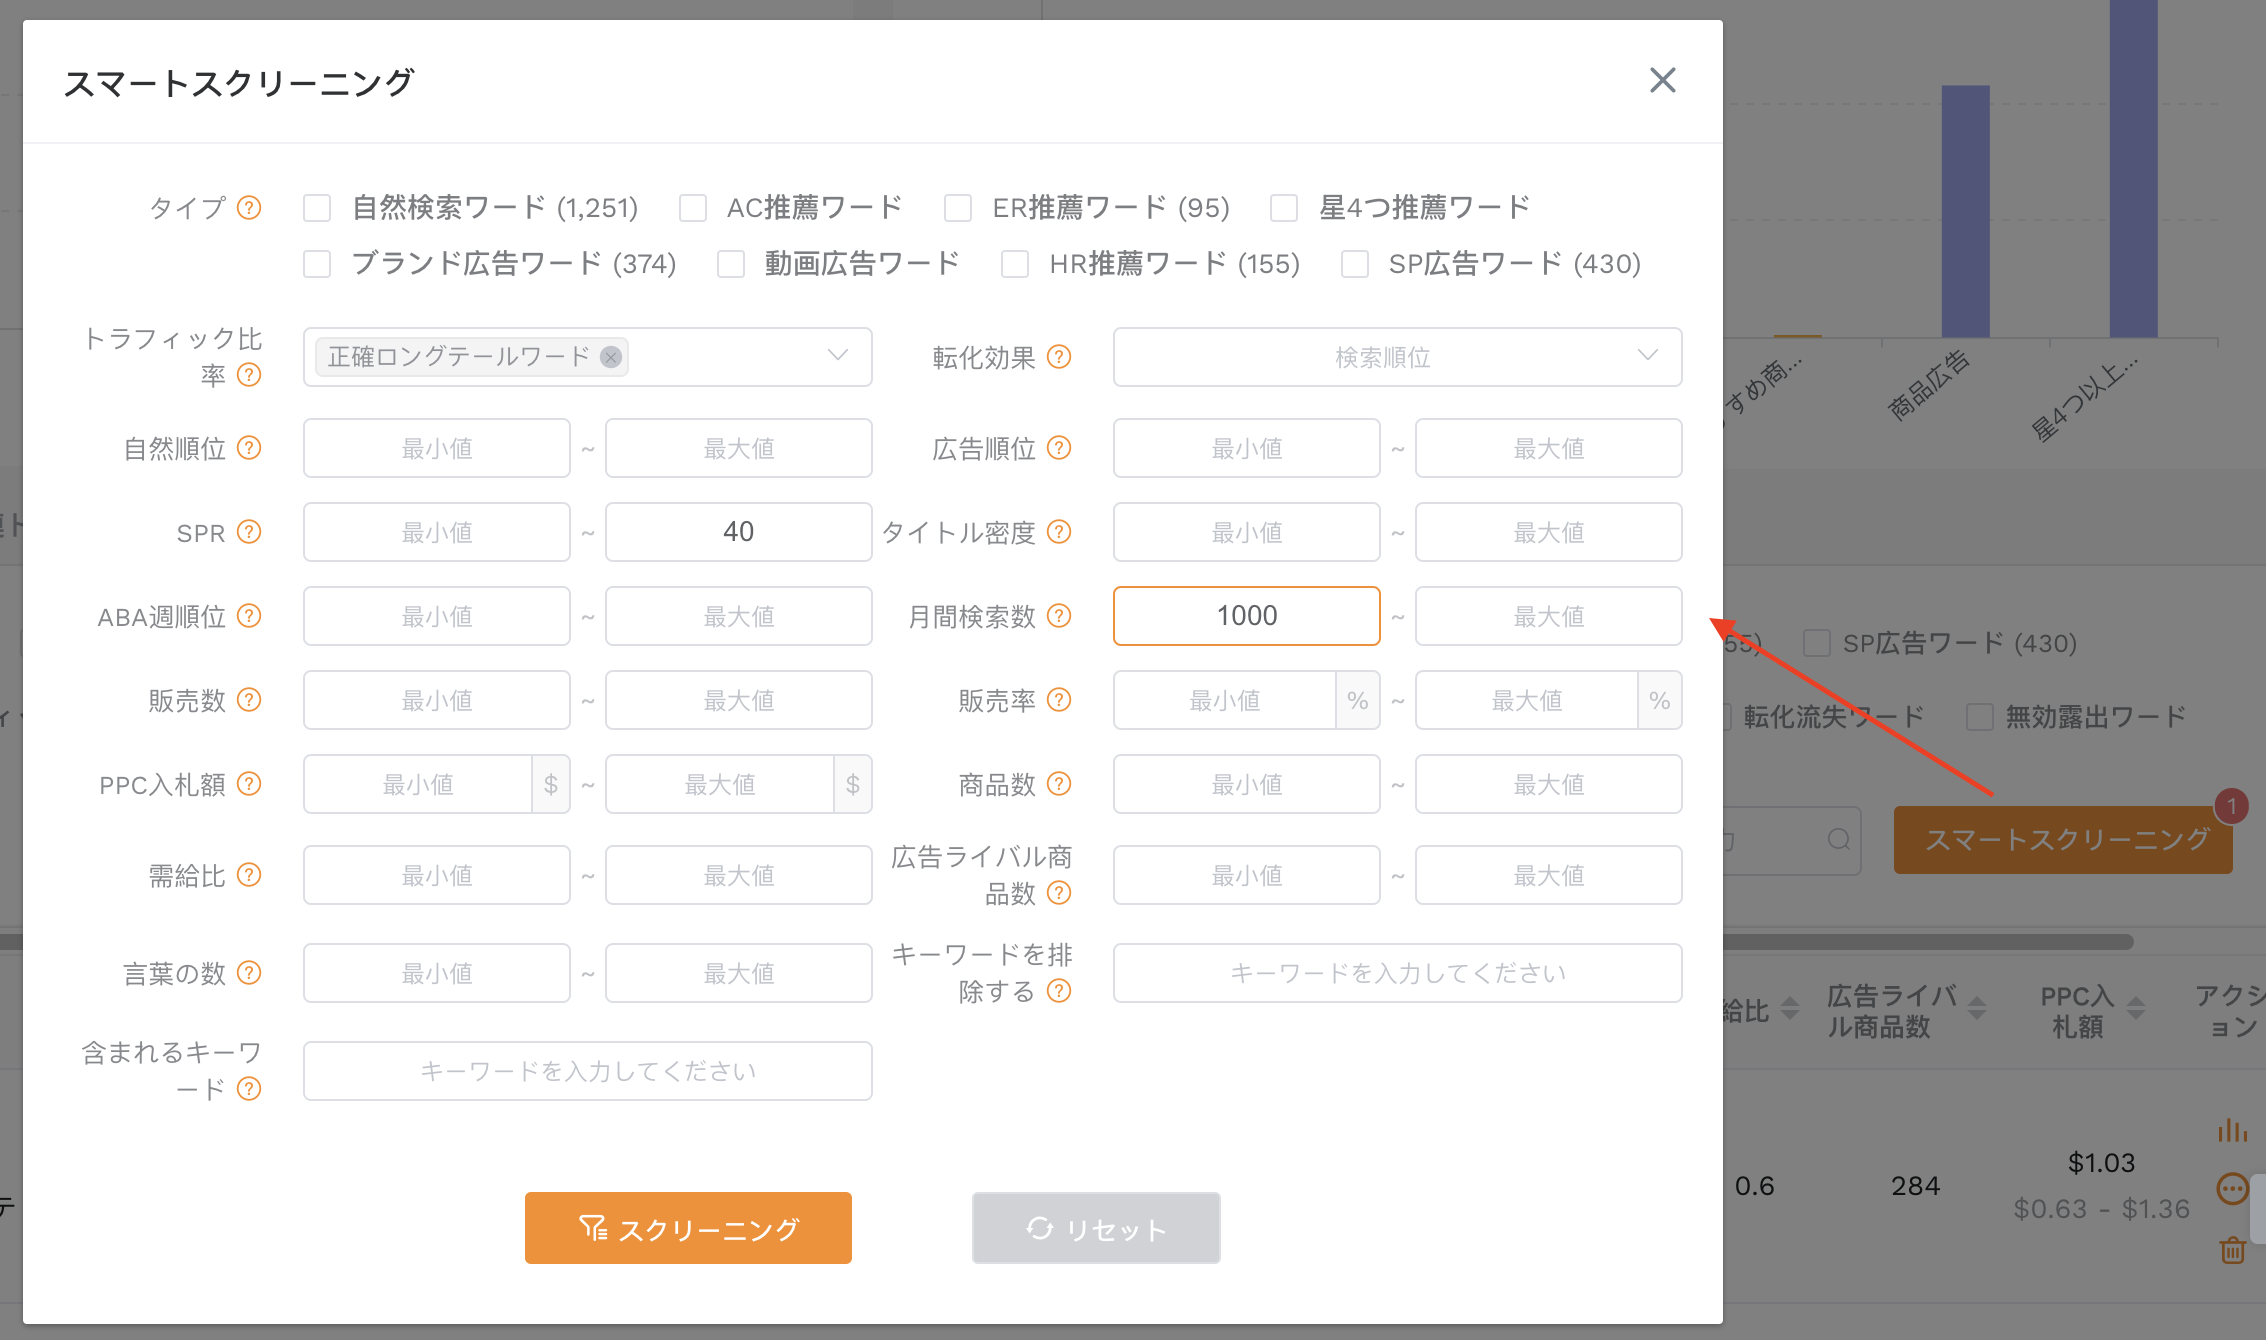The height and width of the screenshot is (1340, 2266).
Task: Click SPR maximum field showing 40
Action: [x=738, y=532]
